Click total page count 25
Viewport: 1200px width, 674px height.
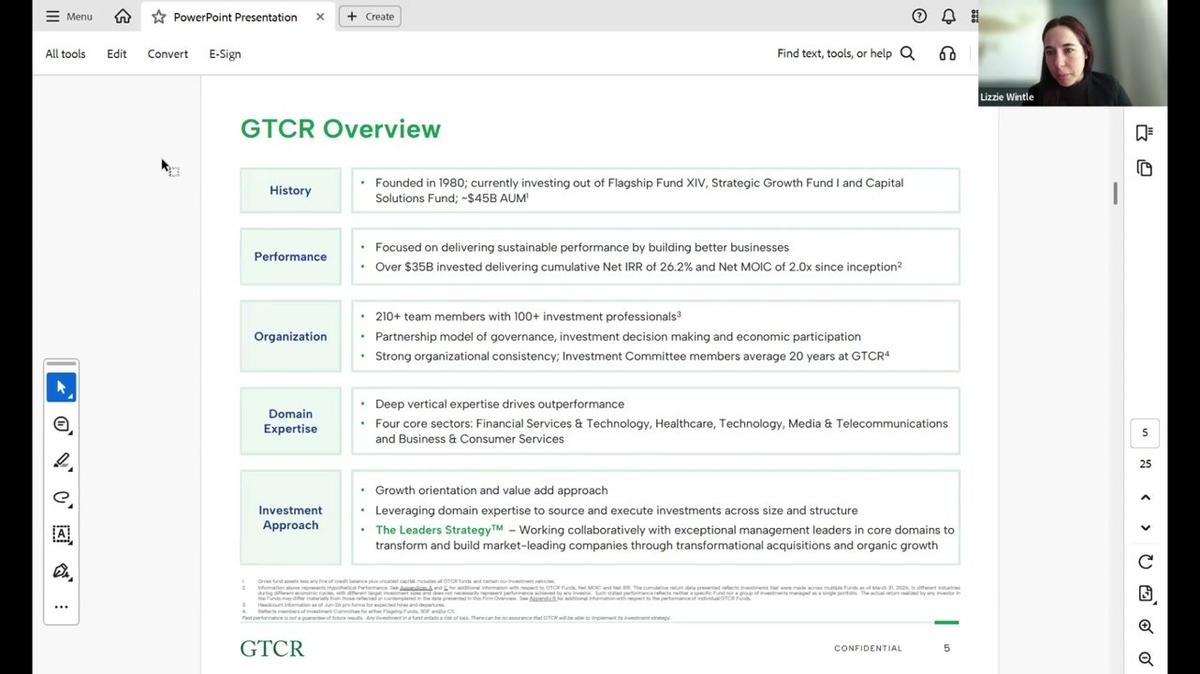pos(1145,464)
